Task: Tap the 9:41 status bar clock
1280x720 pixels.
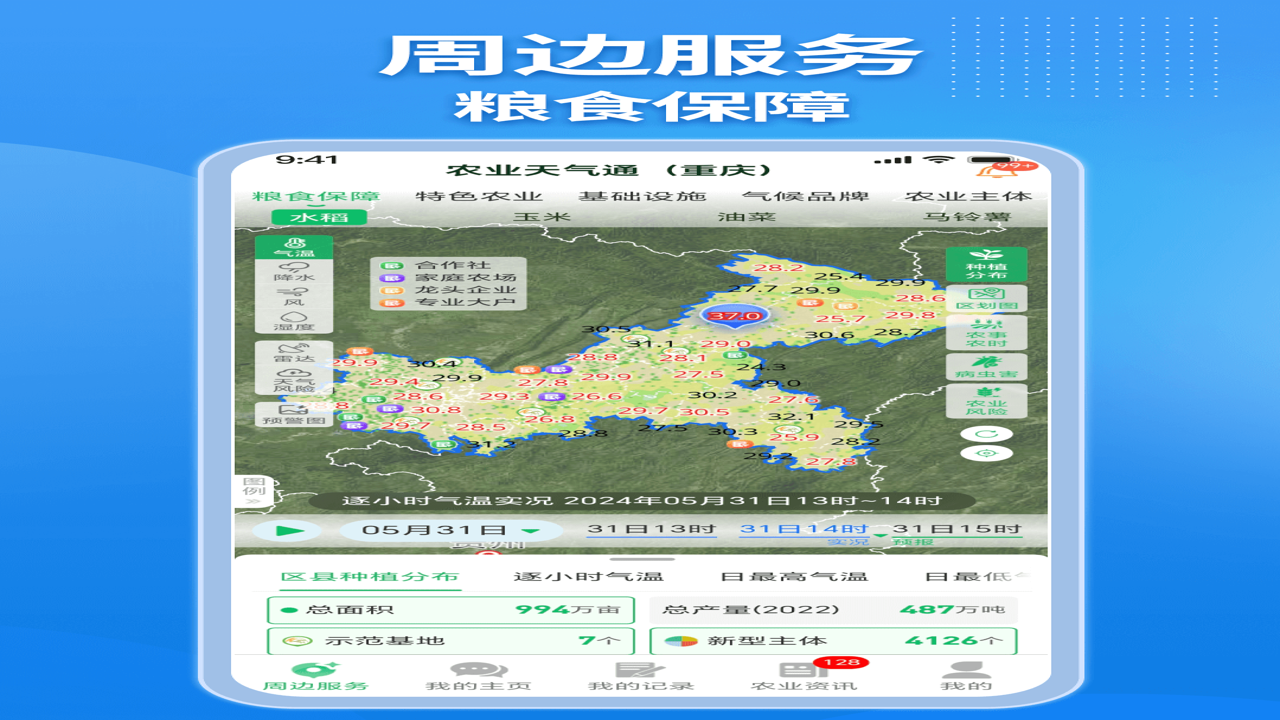Action: (x=307, y=159)
